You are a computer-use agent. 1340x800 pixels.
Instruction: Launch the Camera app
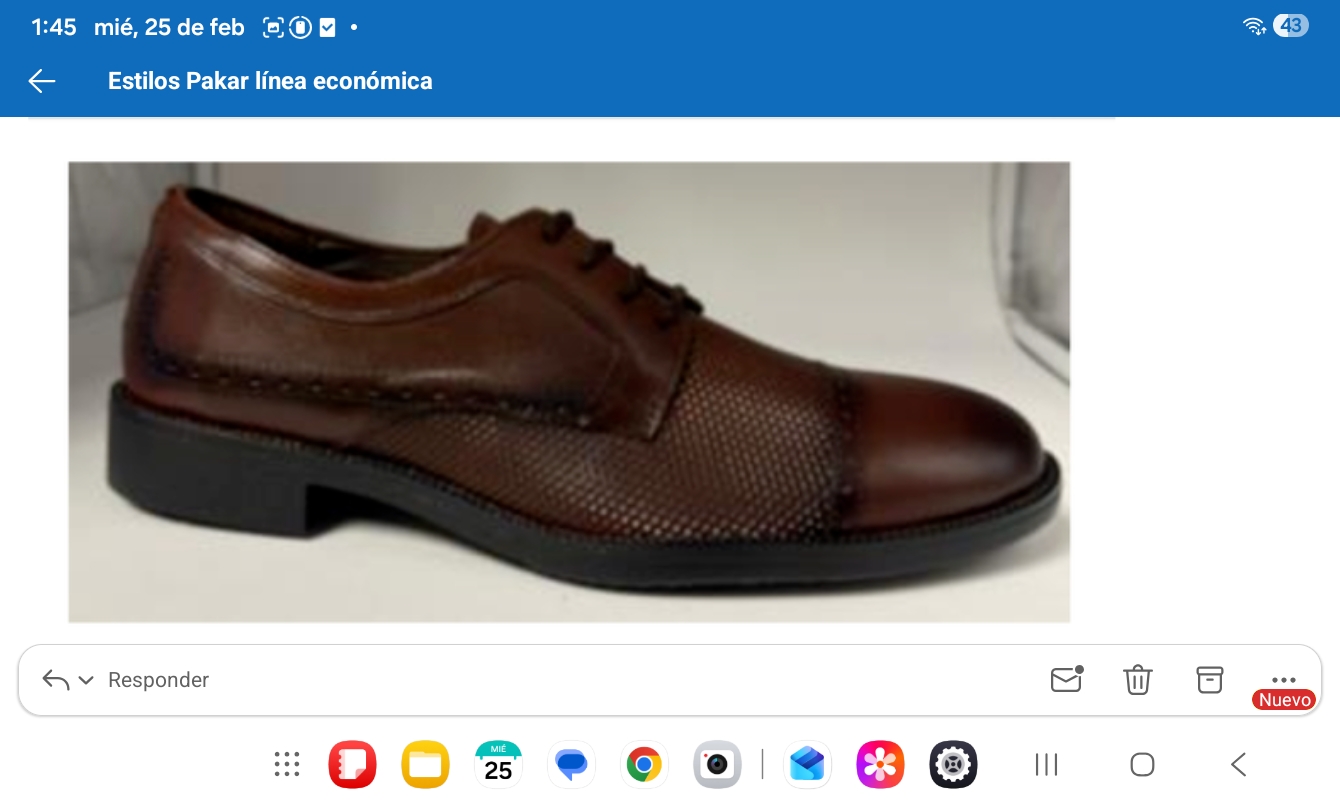(717, 765)
